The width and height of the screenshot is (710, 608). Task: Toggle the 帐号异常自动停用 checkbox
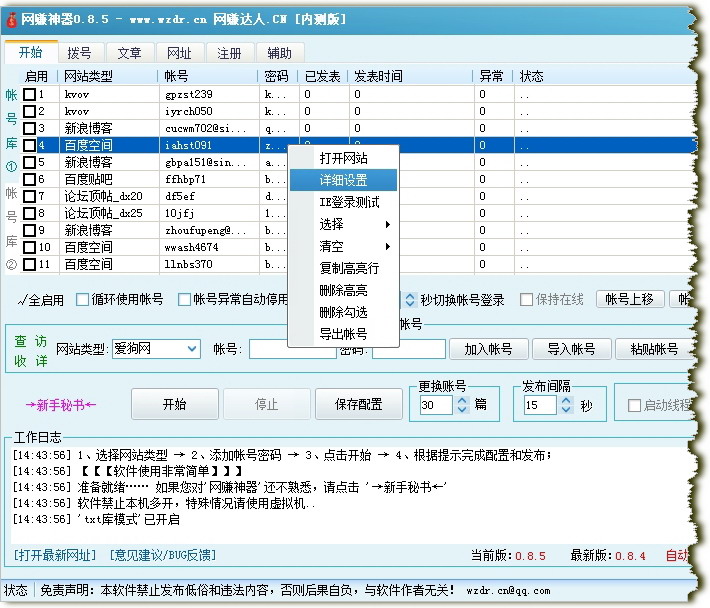184,299
